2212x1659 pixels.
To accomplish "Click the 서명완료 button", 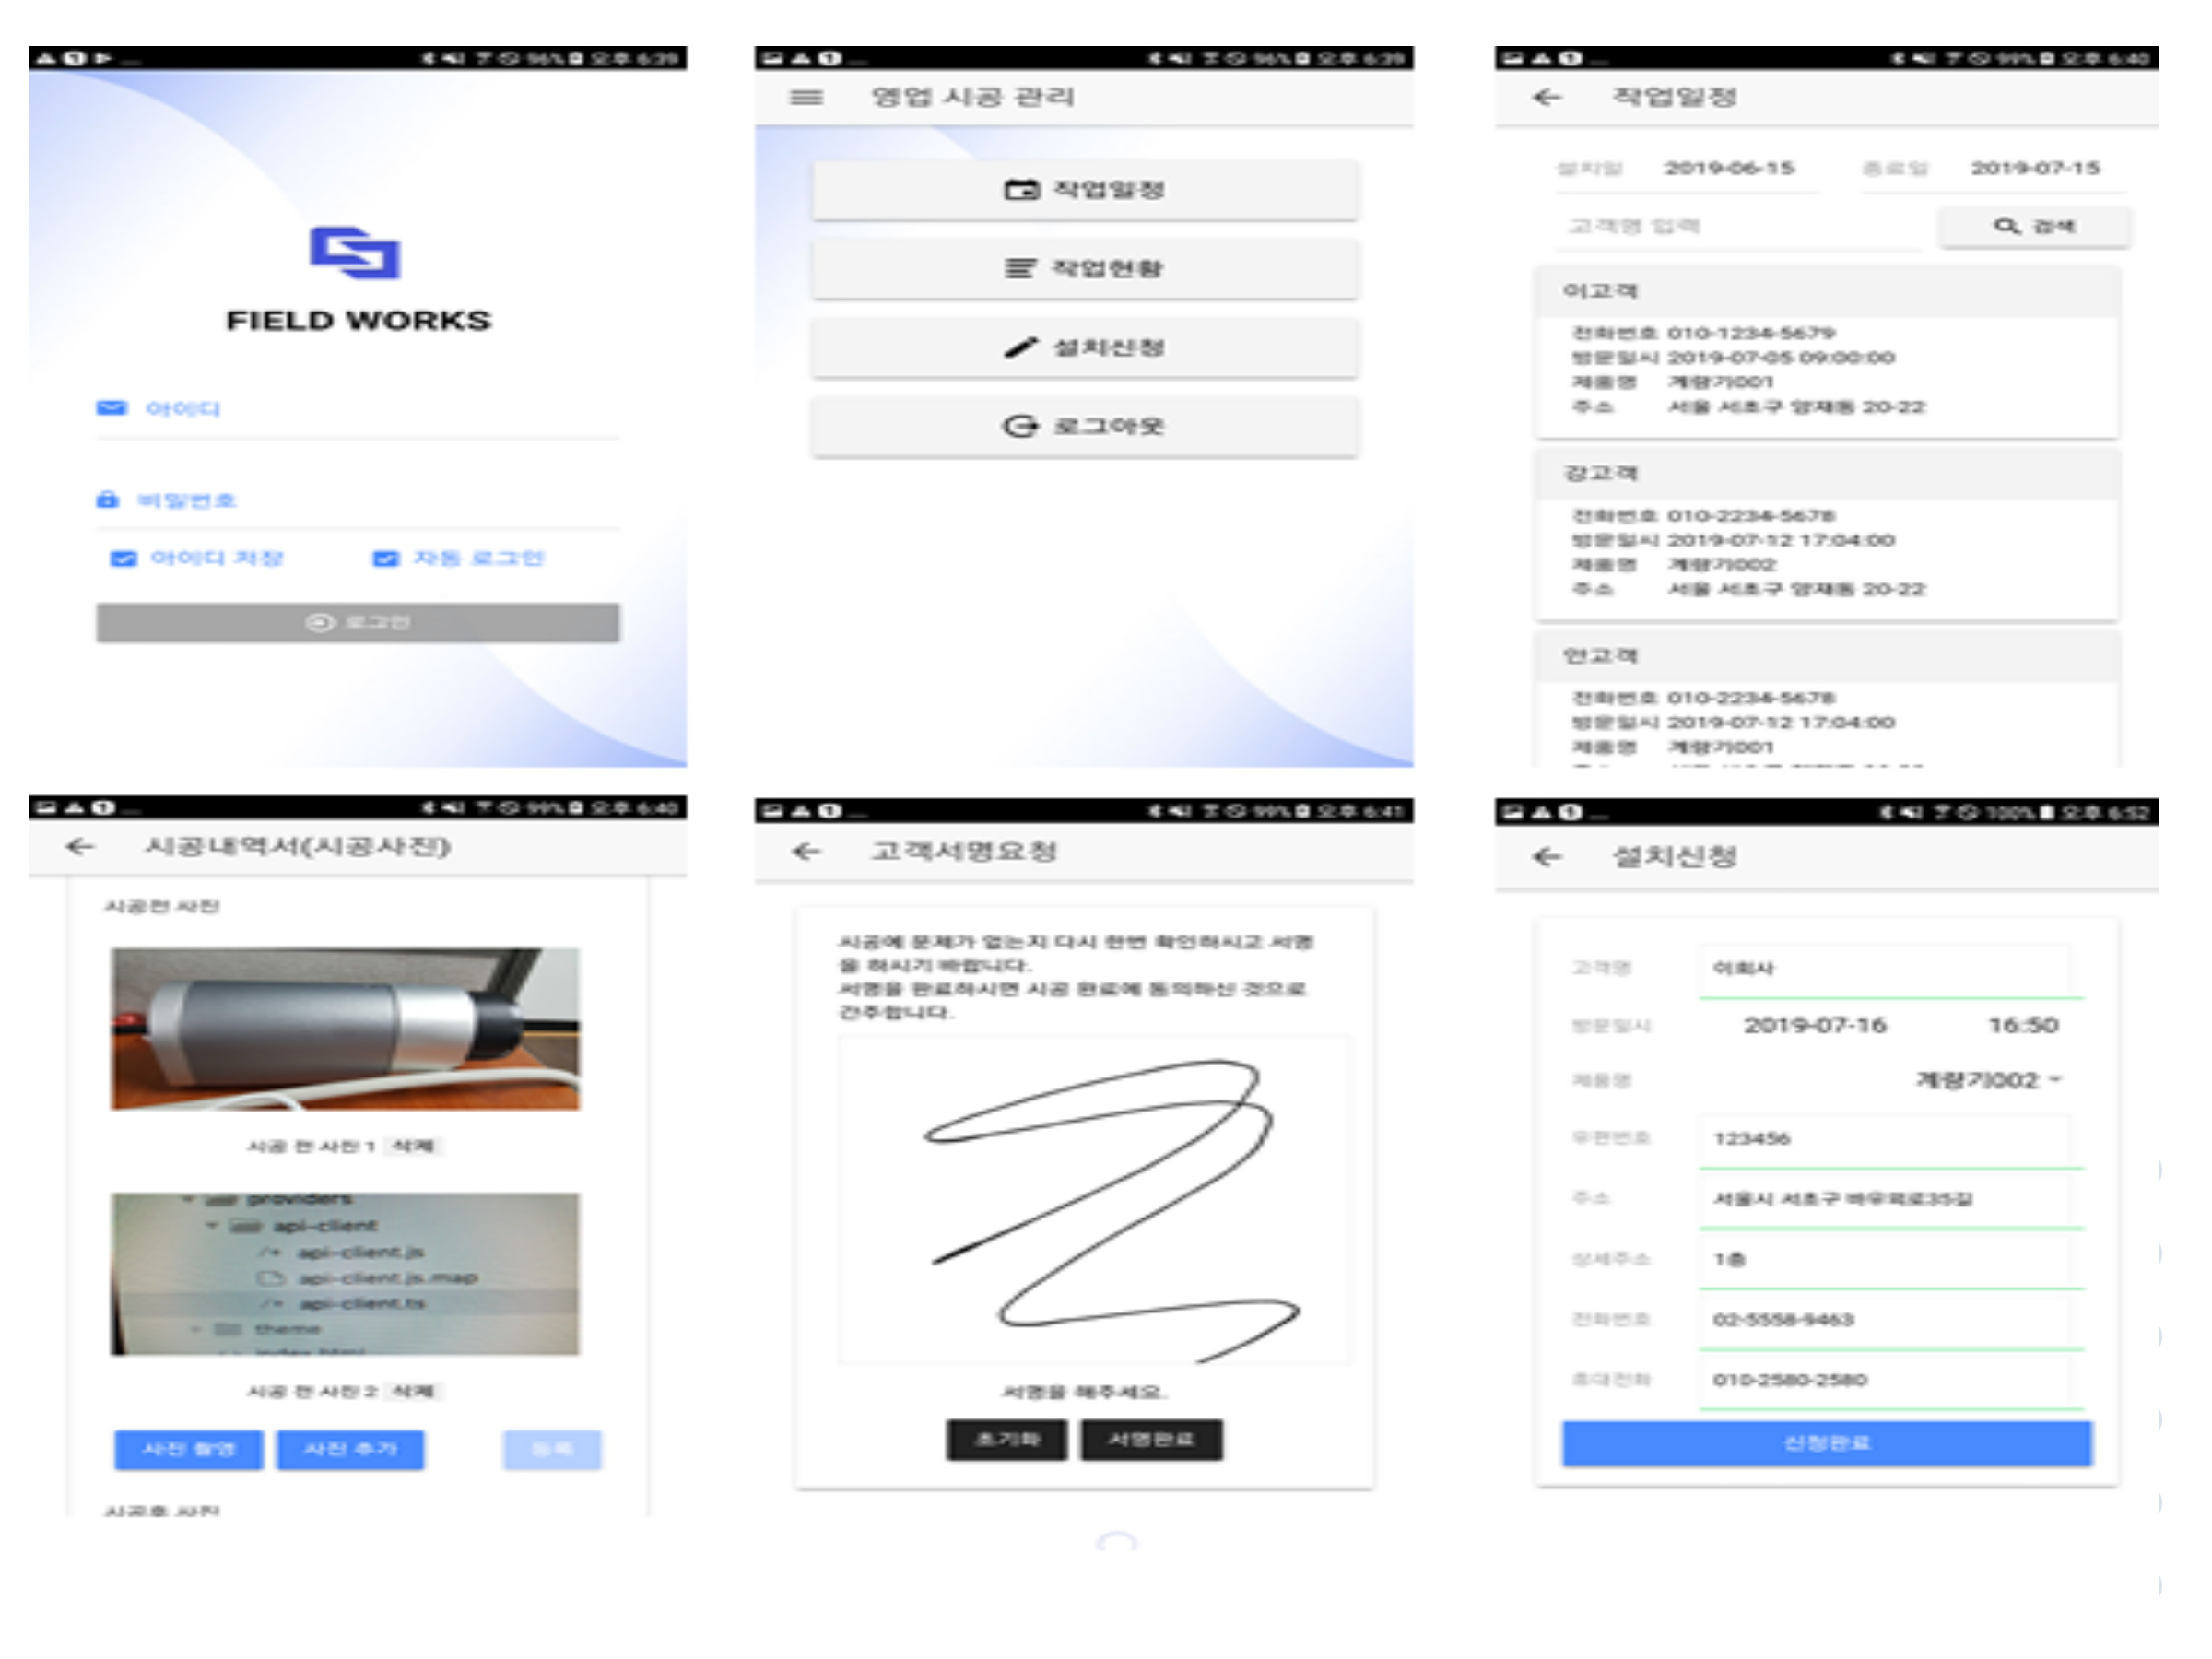I will pyautogui.click(x=1151, y=1440).
